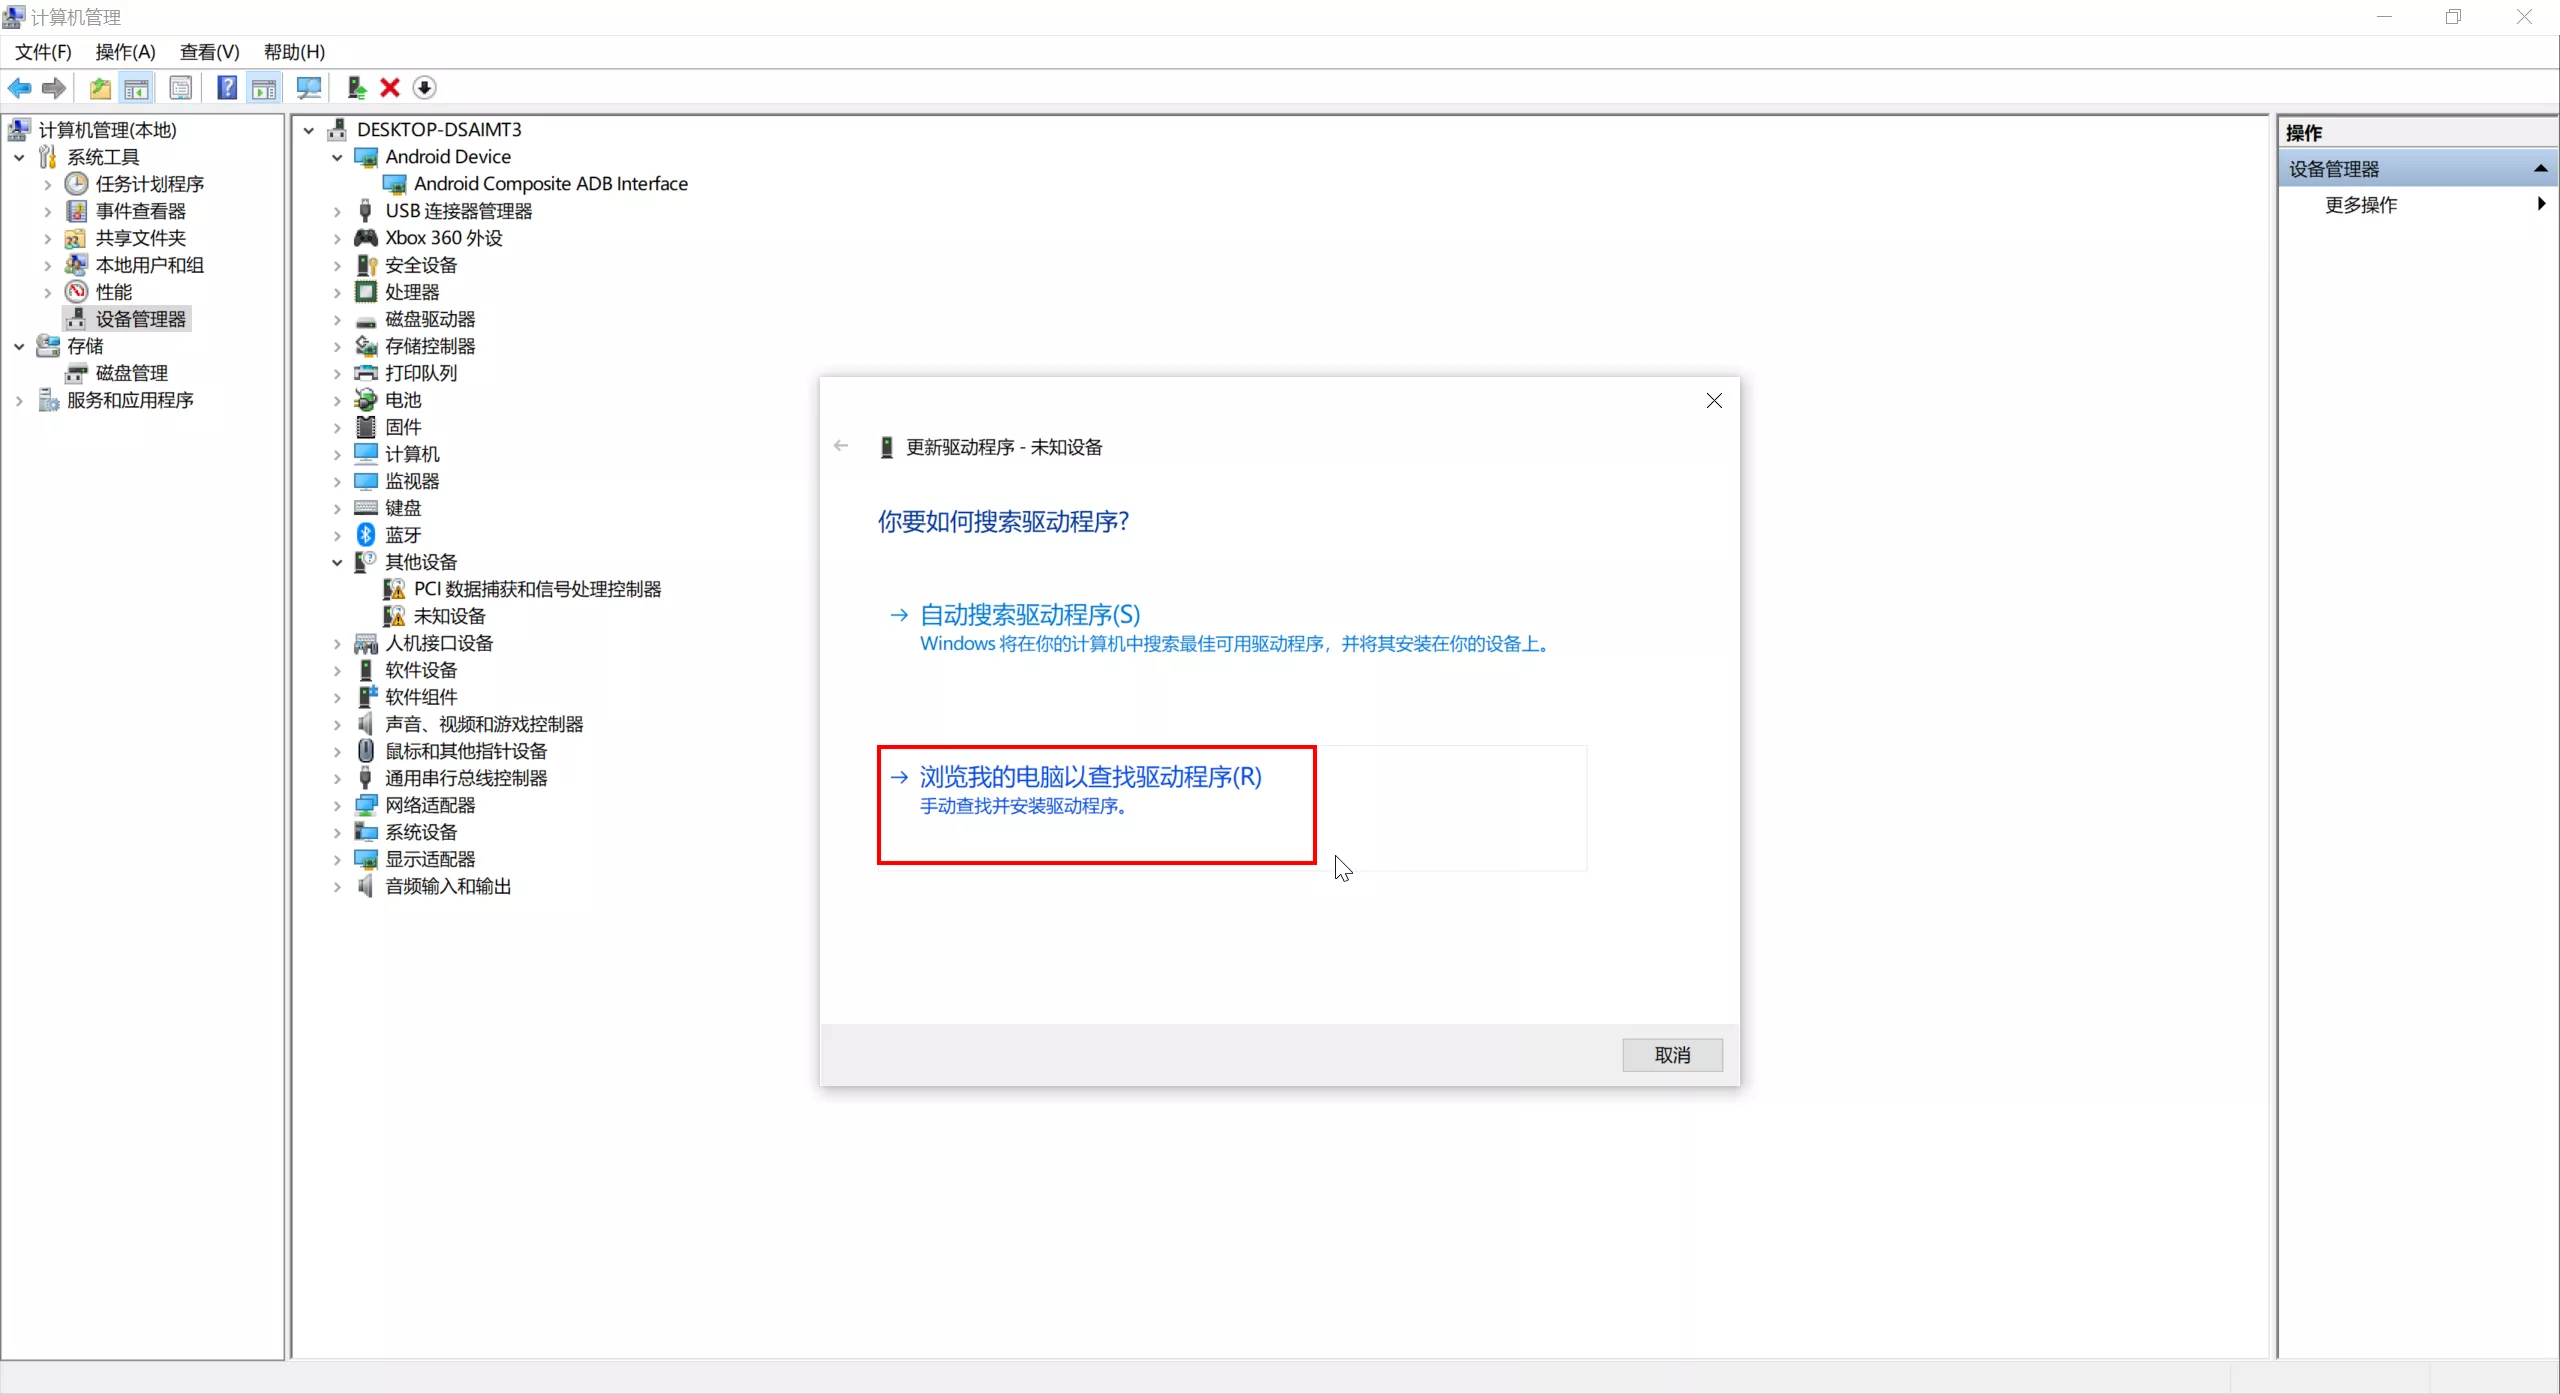This screenshot has height=1394, width=2560.
Task: Click scan for hardware changes icon
Action: [x=309, y=88]
